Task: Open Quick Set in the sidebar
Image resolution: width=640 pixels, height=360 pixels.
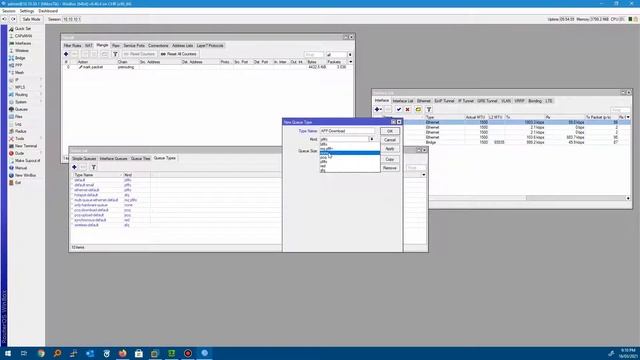Action: tap(22, 29)
